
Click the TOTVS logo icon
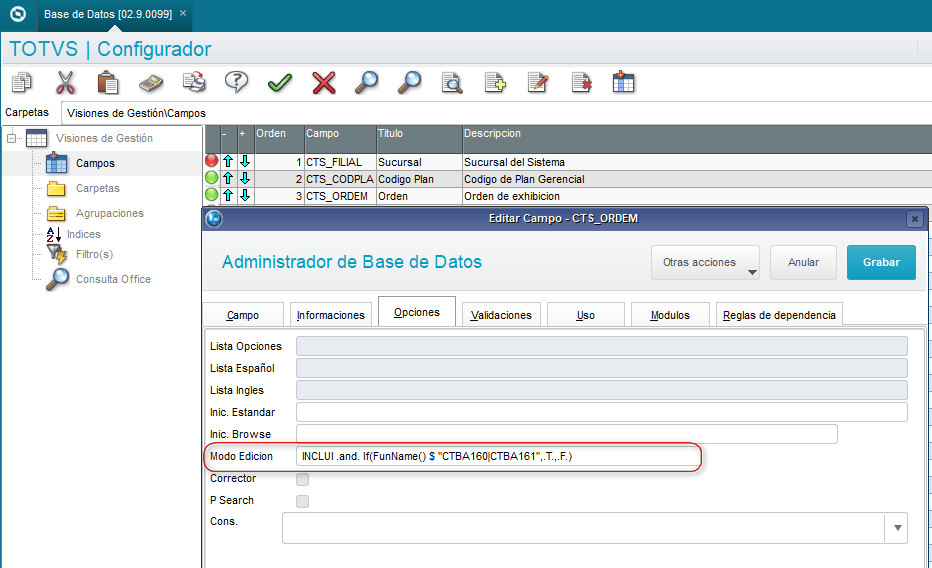[18, 14]
